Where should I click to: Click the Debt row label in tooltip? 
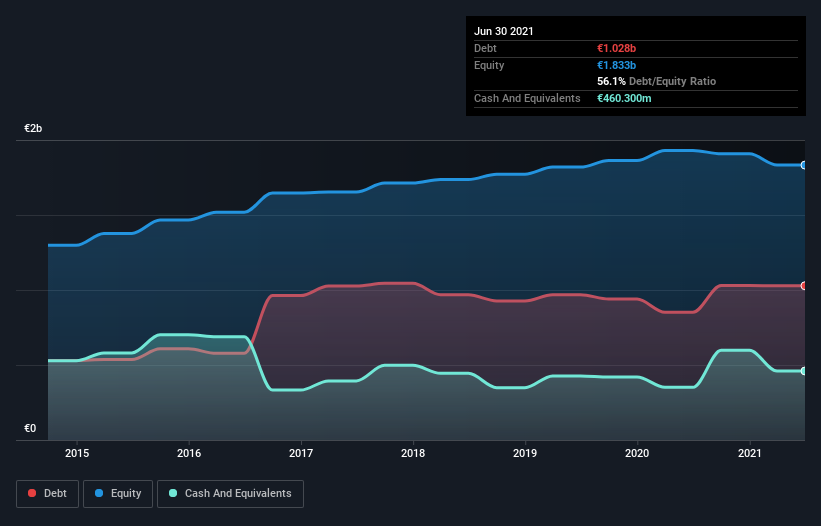[485, 48]
